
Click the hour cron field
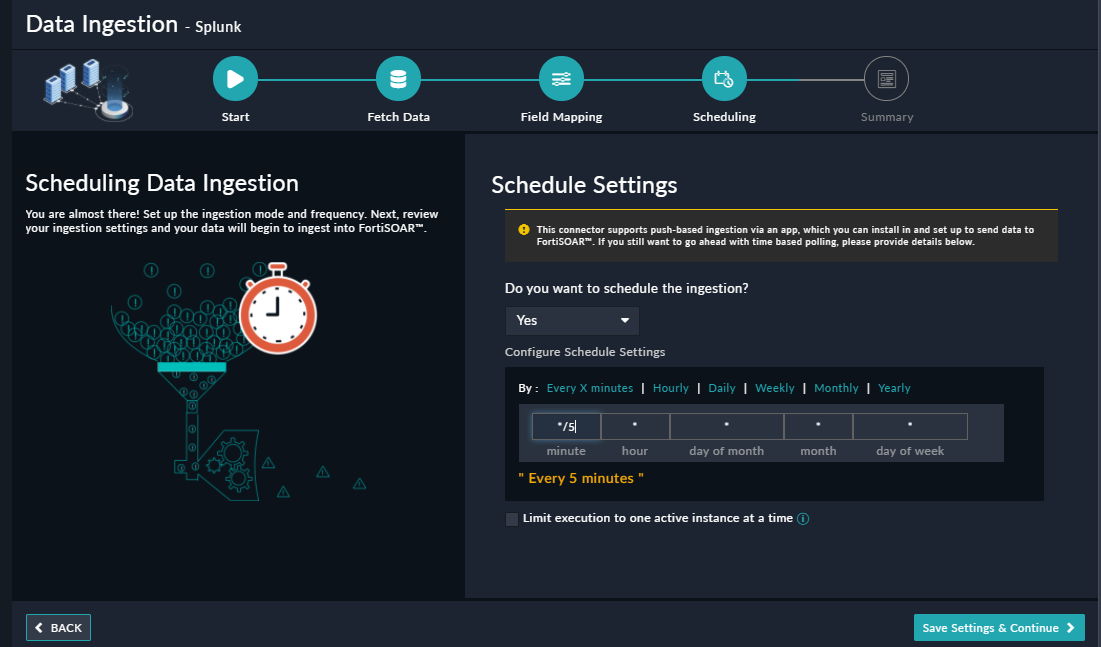635,426
